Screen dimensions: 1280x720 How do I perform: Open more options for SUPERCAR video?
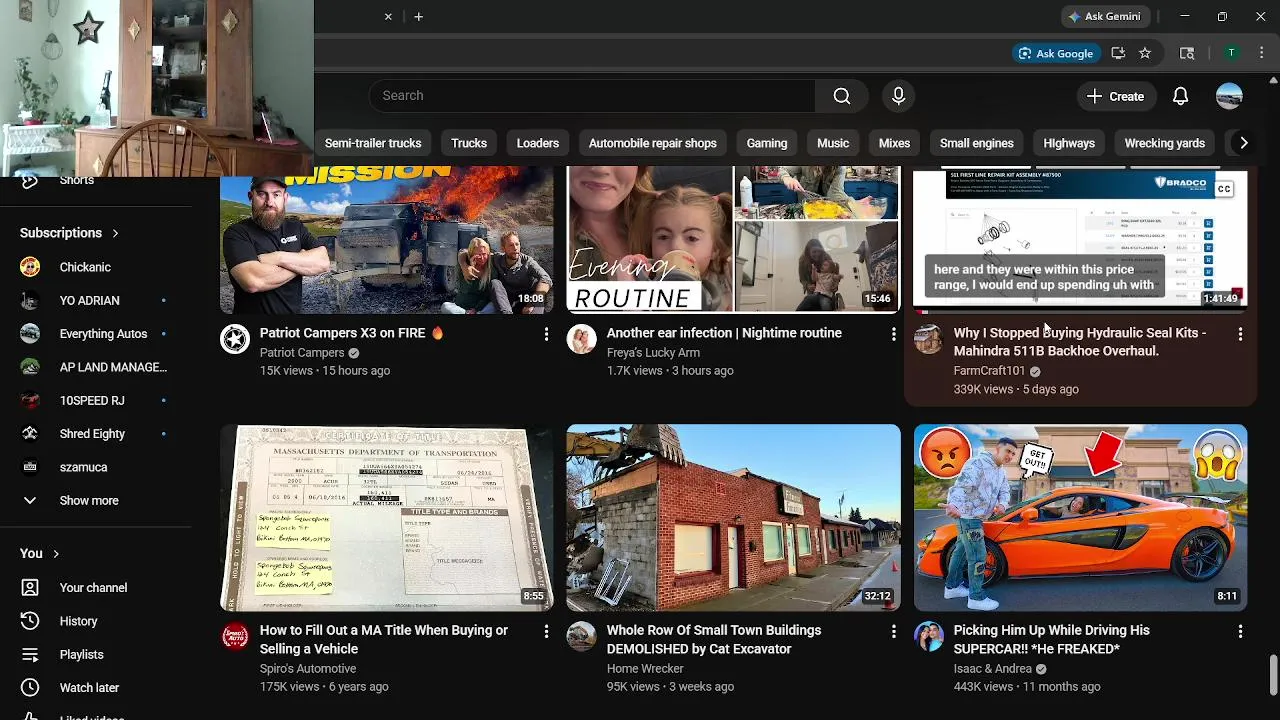click(x=1240, y=632)
